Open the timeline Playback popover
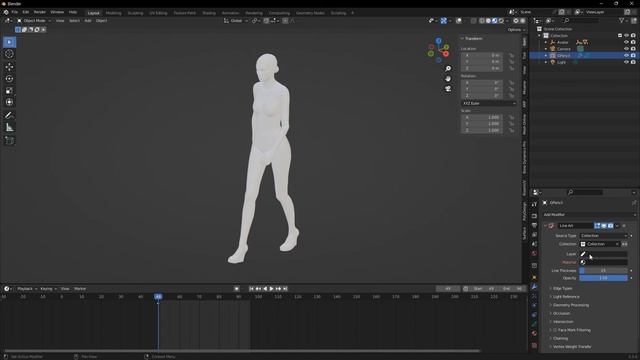This screenshot has height=360, width=640. (x=27, y=289)
